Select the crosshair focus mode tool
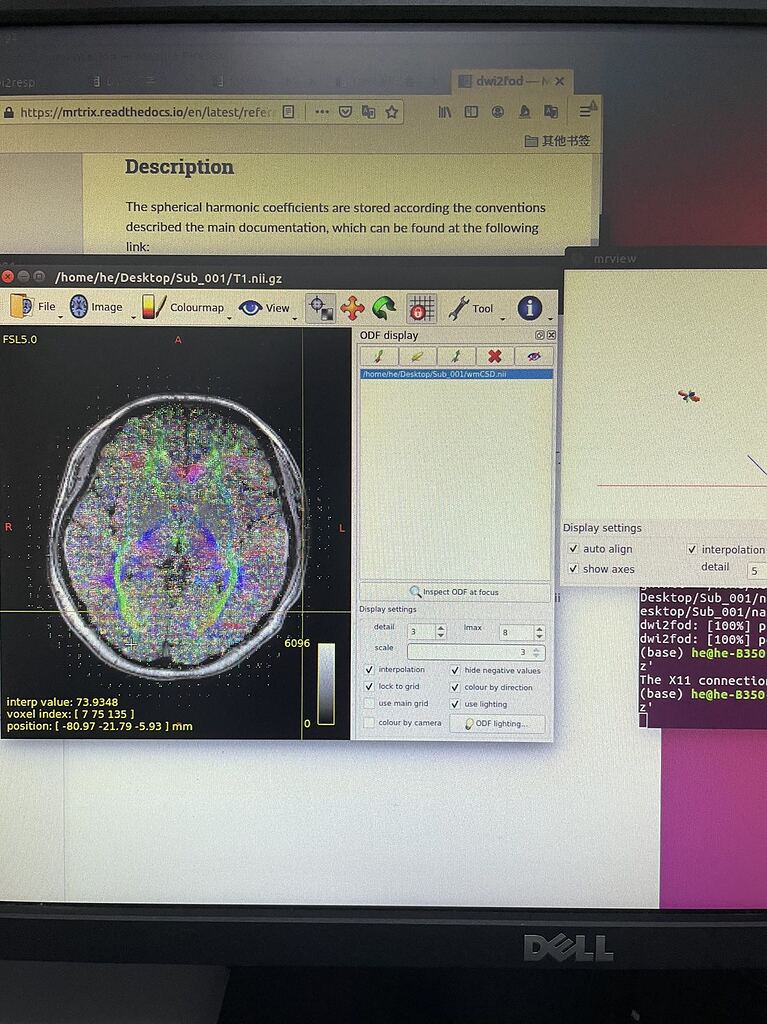Viewport: 767px width, 1024px height. coord(320,308)
